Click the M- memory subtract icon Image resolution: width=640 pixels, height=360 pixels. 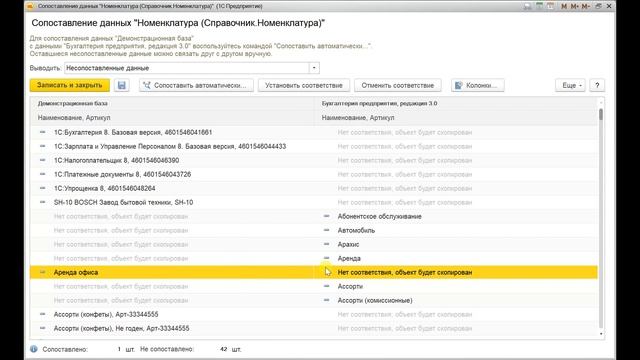click(586, 6)
